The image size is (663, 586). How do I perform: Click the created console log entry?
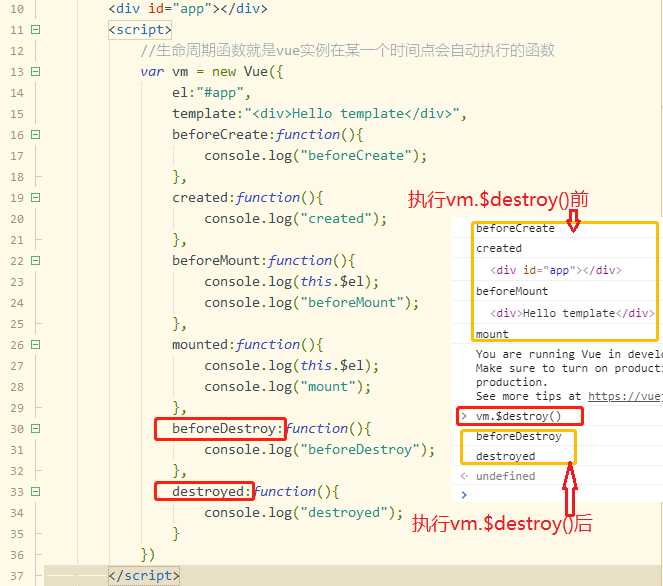click(x=499, y=248)
